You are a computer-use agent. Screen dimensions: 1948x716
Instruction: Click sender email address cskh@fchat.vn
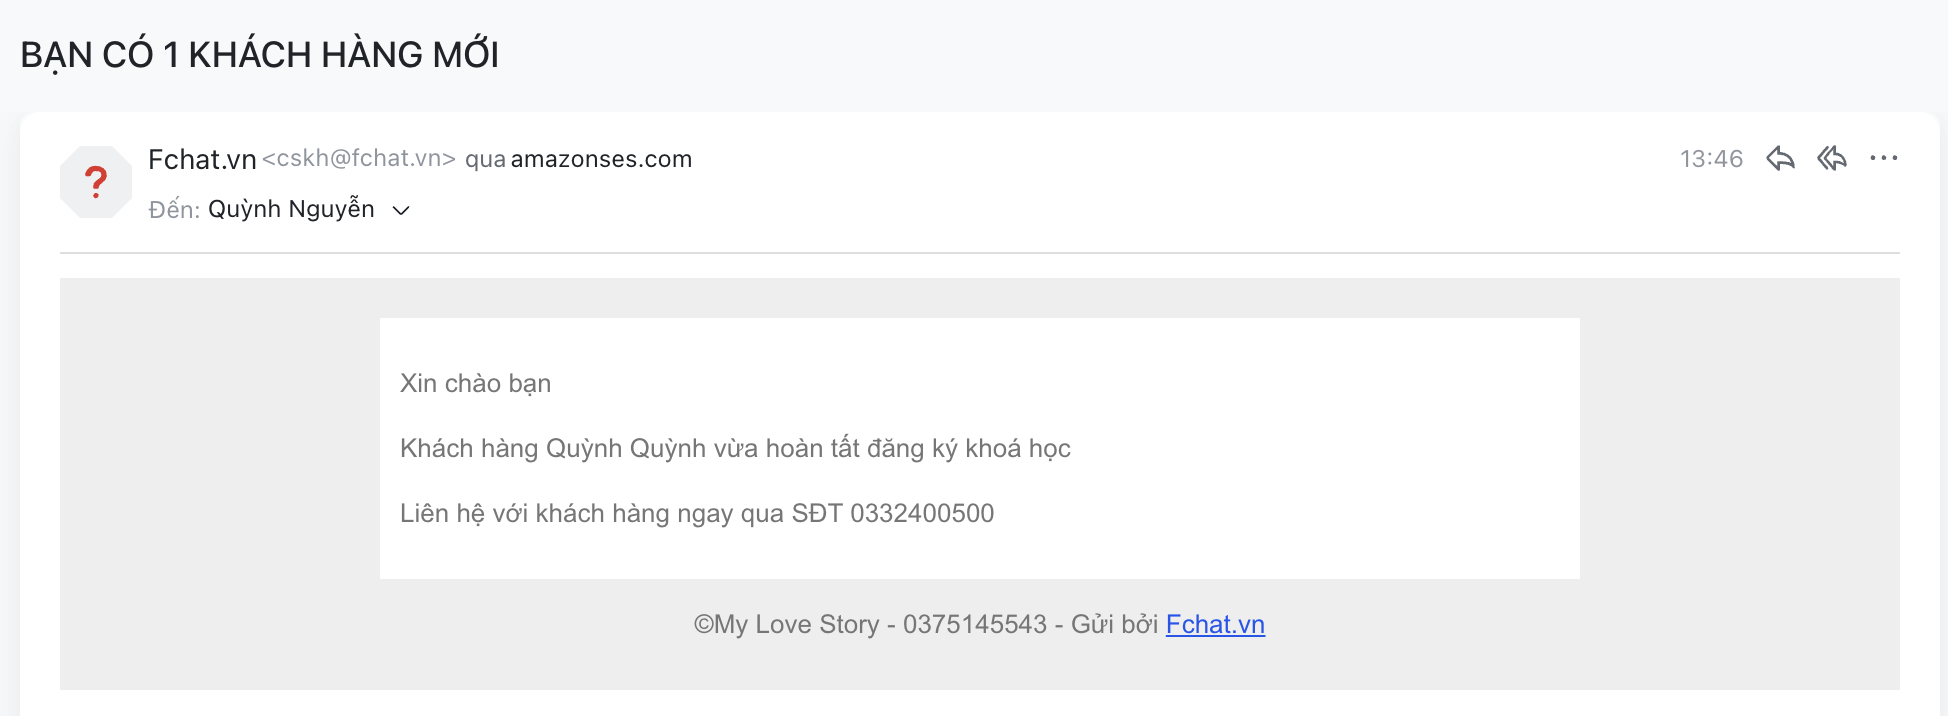point(359,159)
